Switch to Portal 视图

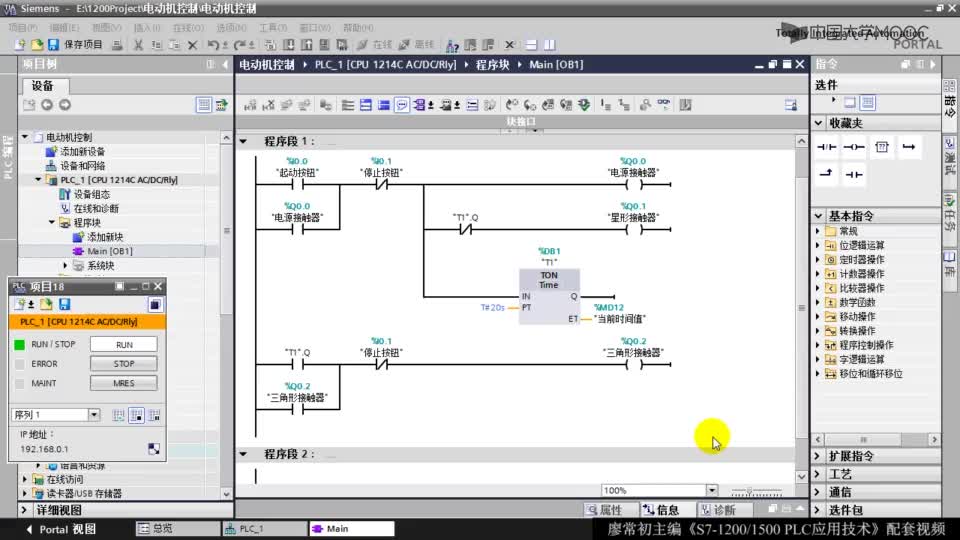coord(61,530)
